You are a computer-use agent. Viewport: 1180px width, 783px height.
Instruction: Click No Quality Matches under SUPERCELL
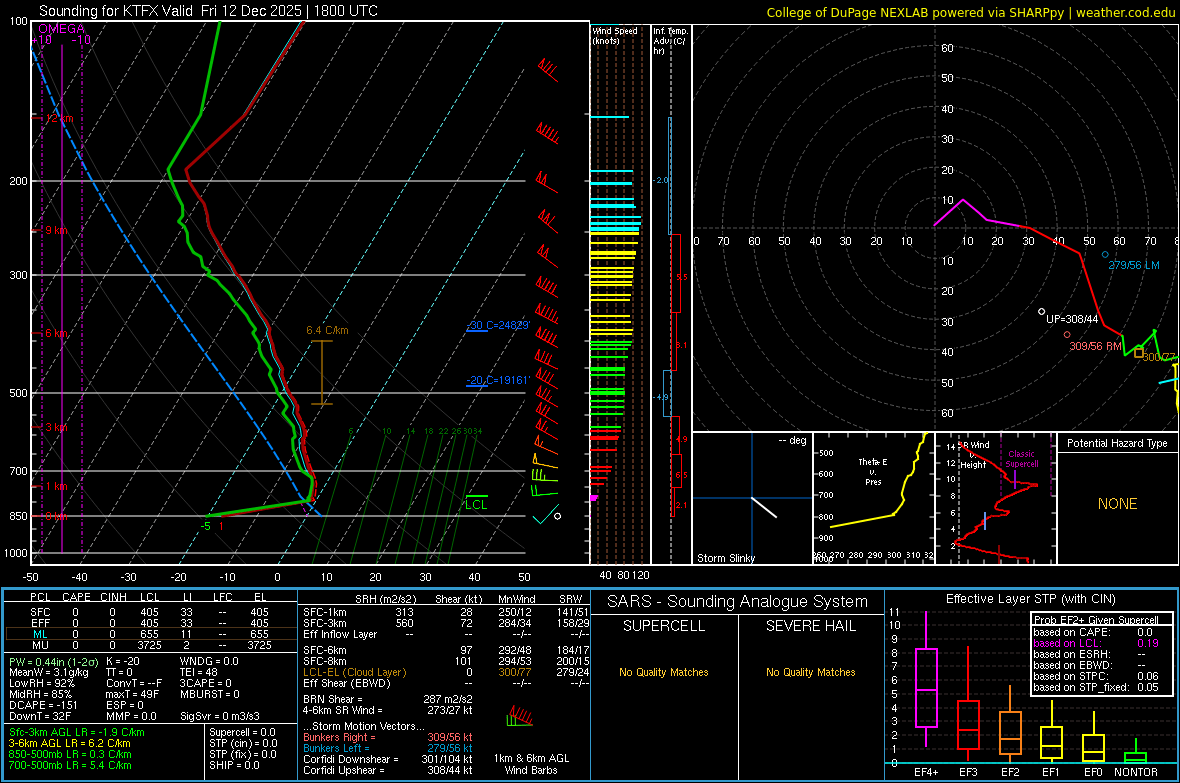pos(664,672)
